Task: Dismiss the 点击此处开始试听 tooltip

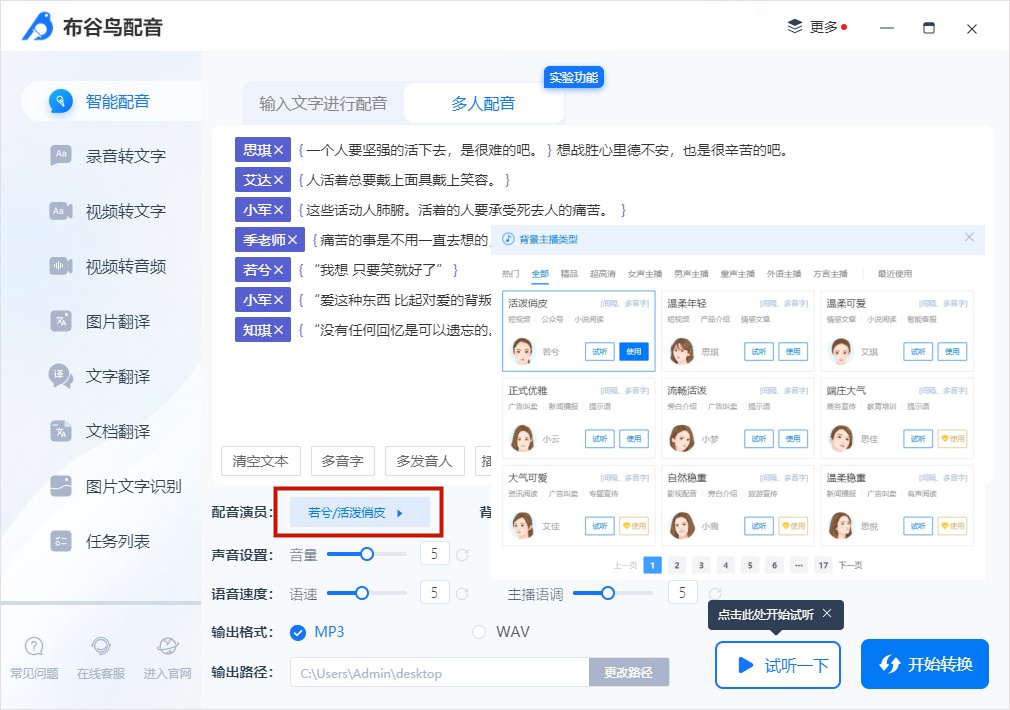Action: pos(827,613)
